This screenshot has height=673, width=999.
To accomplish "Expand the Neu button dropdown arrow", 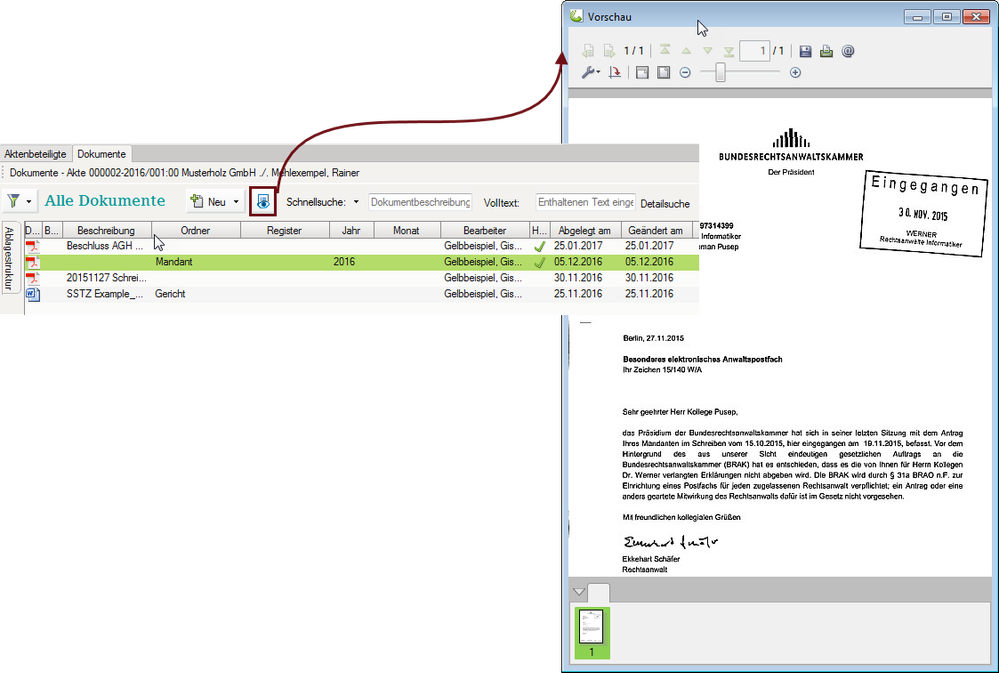I will coord(237,203).
